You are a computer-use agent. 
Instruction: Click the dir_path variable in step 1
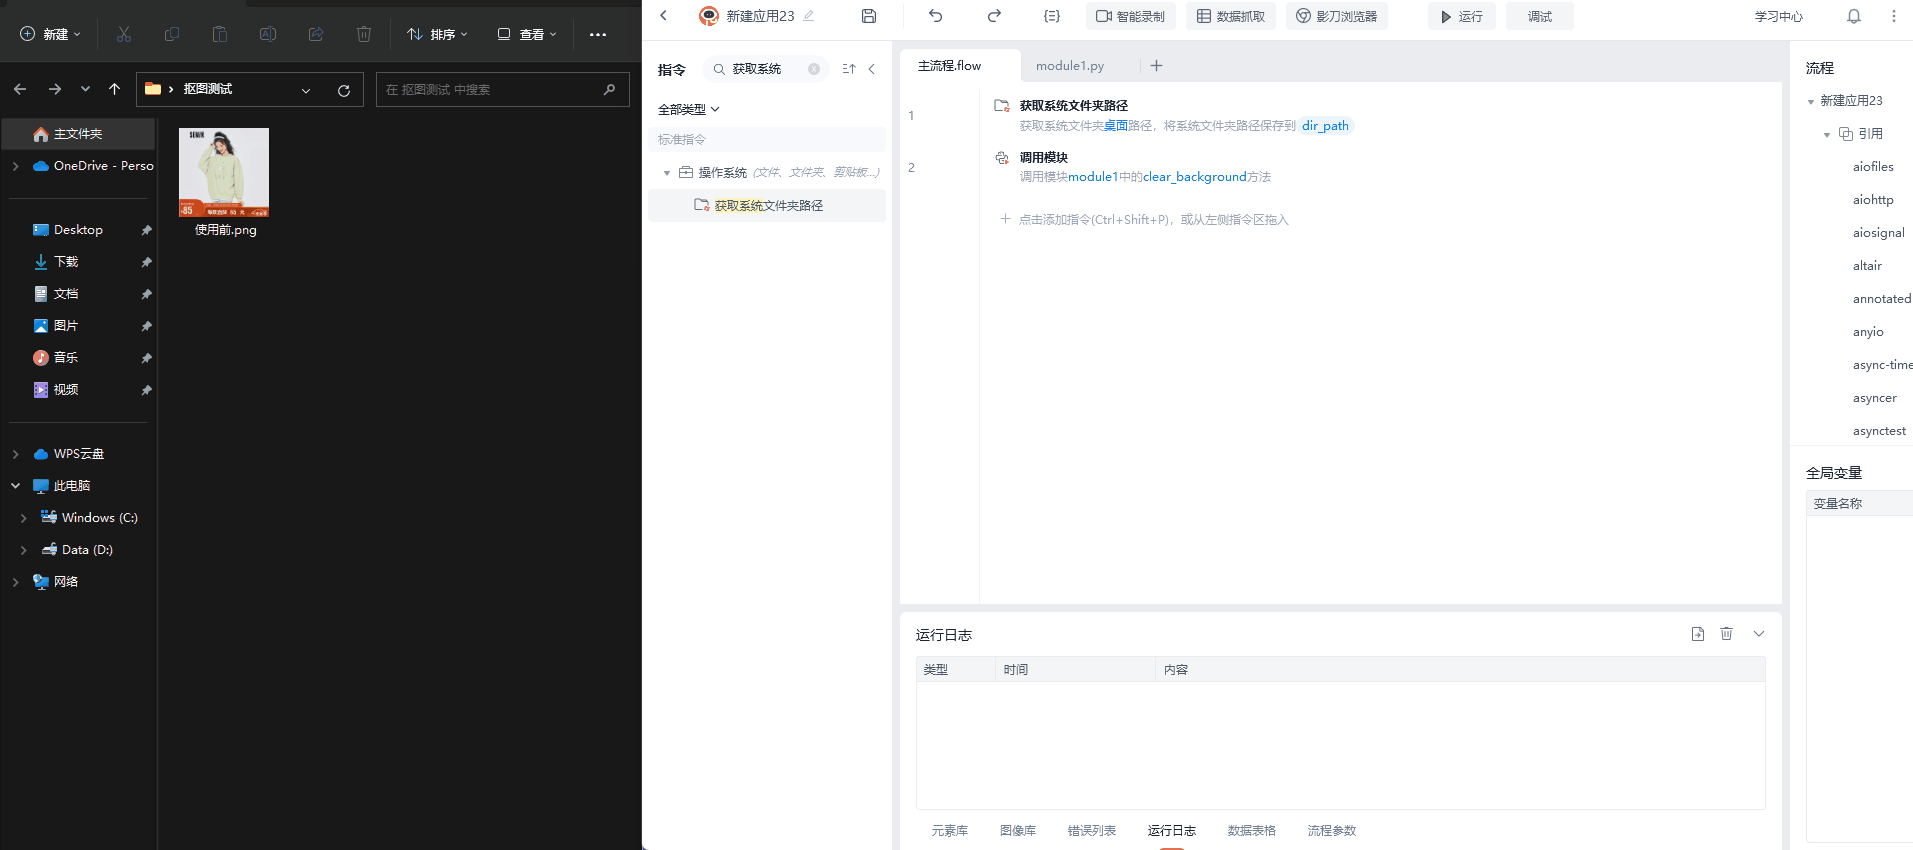point(1325,126)
